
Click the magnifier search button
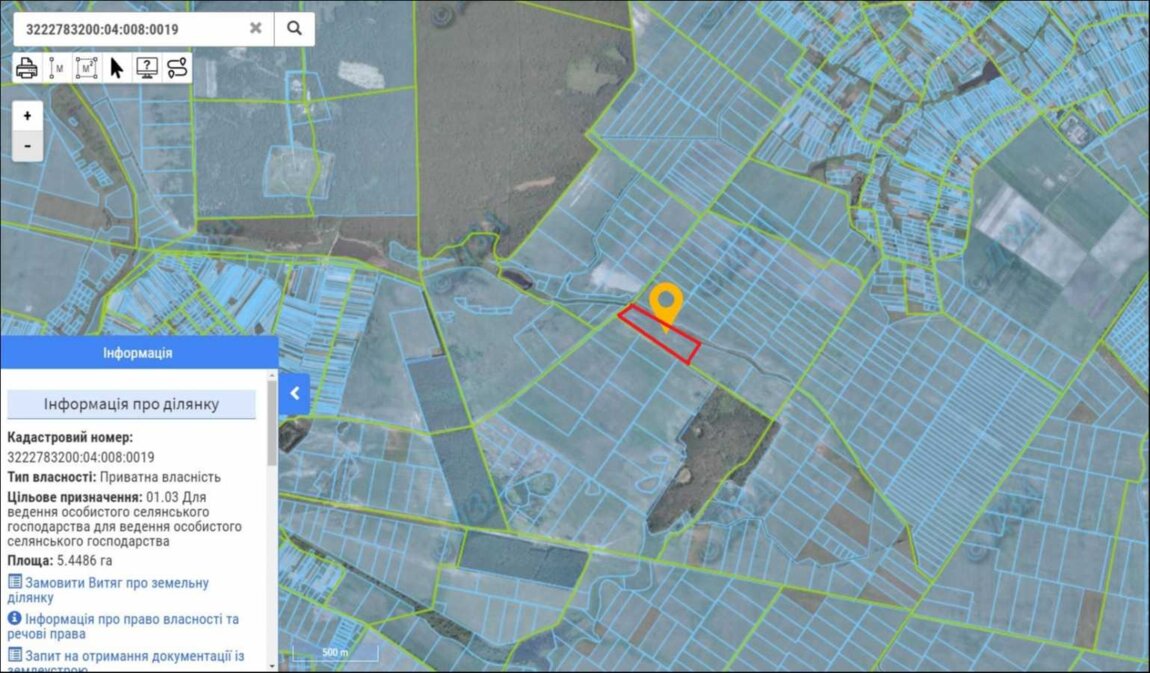coord(294,29)
